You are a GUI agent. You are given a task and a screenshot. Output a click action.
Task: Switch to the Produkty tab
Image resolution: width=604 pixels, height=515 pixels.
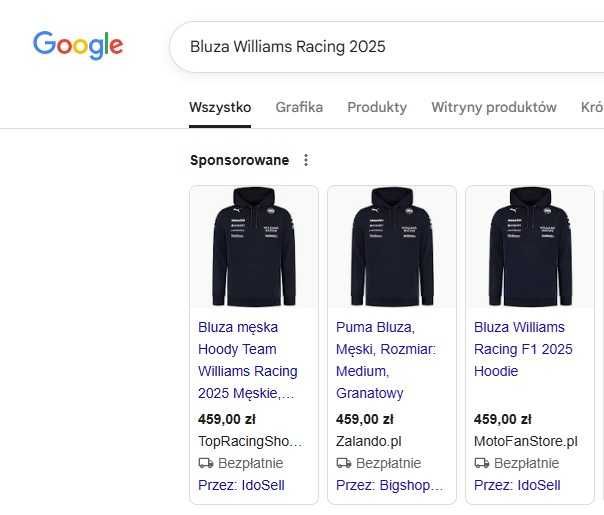coord(377,107)
